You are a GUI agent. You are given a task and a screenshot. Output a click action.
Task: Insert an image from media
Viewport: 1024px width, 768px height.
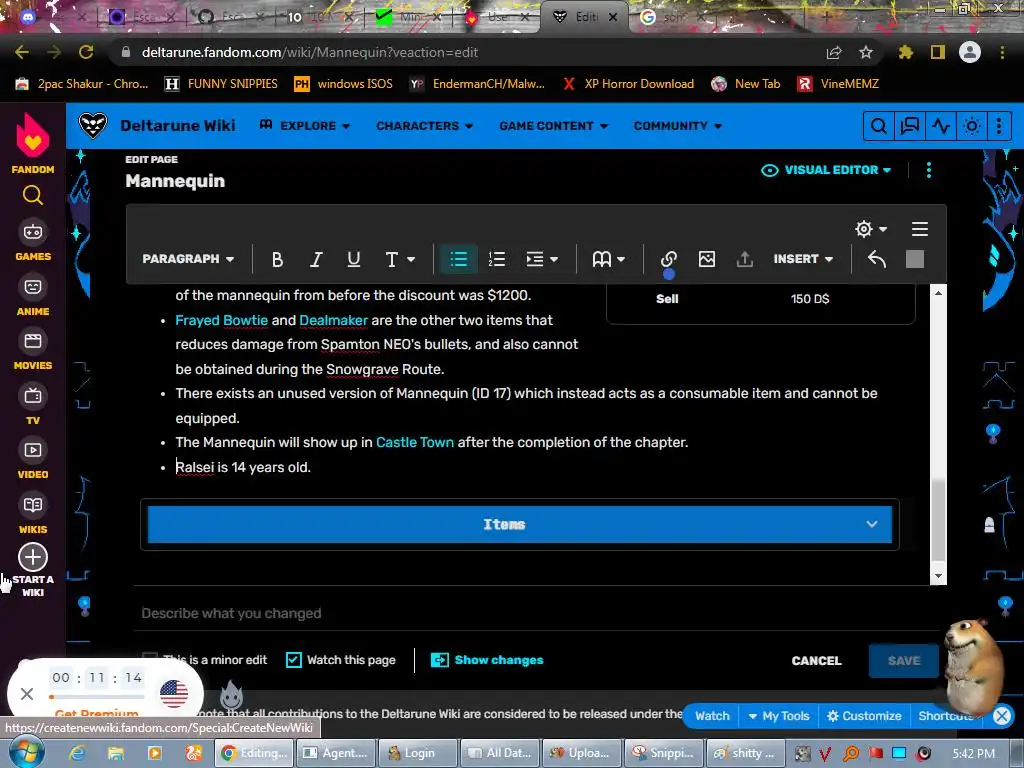point(707,259)
